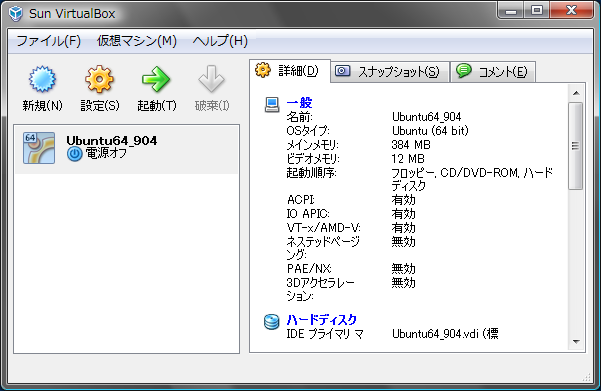601x391 pixels.
Task: Click the 一般 computer section icon
Action: (272, 105)
